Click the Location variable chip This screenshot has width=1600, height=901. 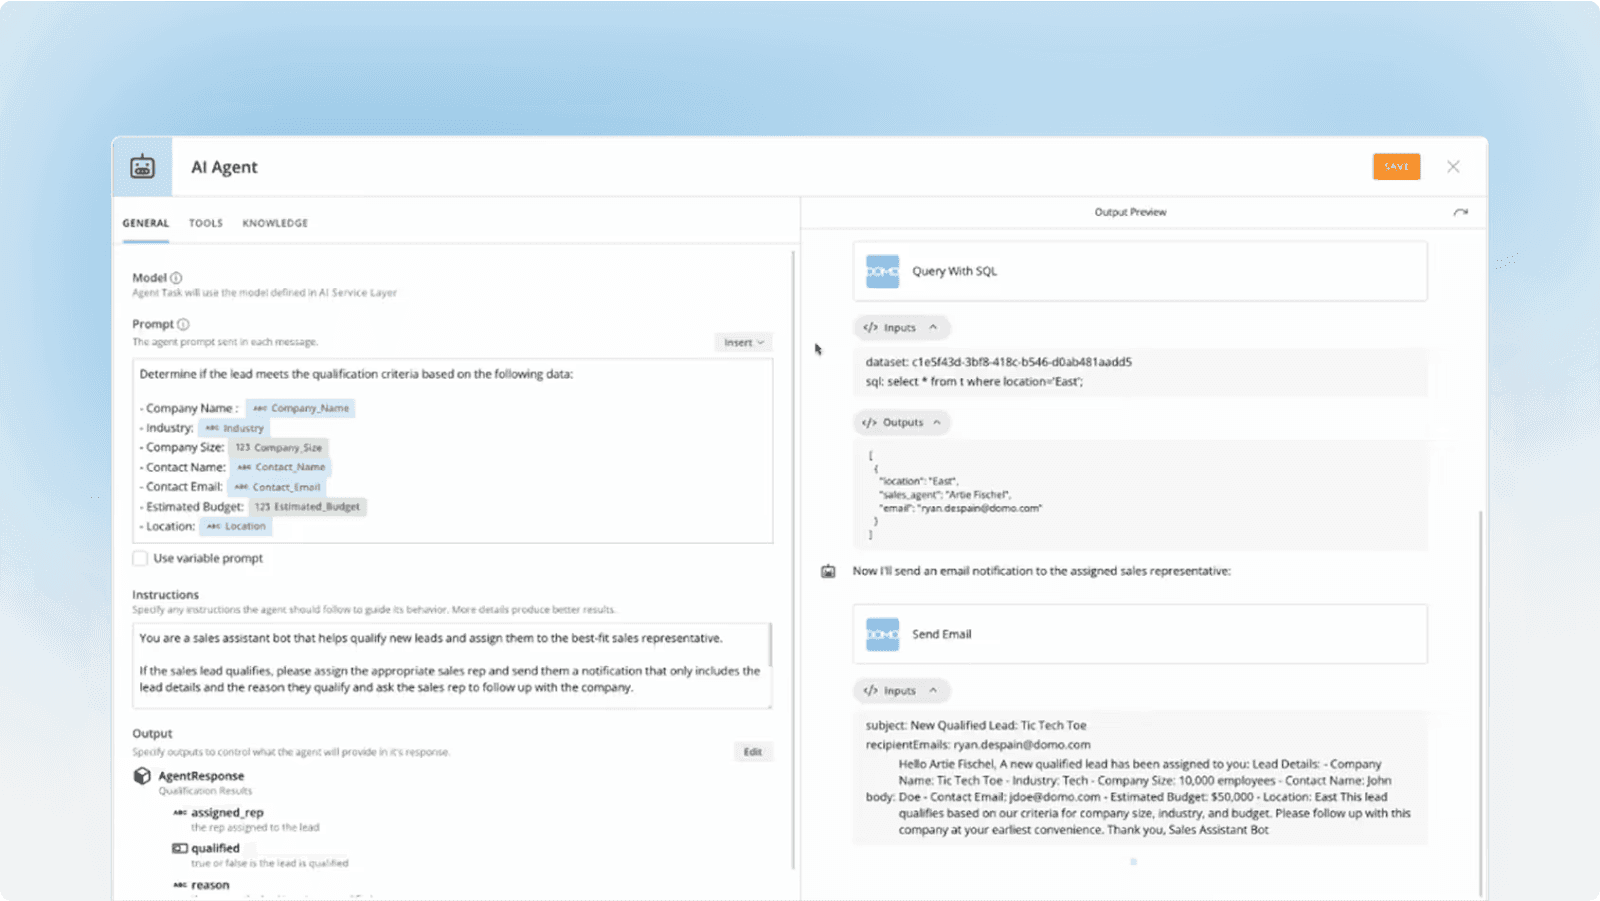coord(236,526)
